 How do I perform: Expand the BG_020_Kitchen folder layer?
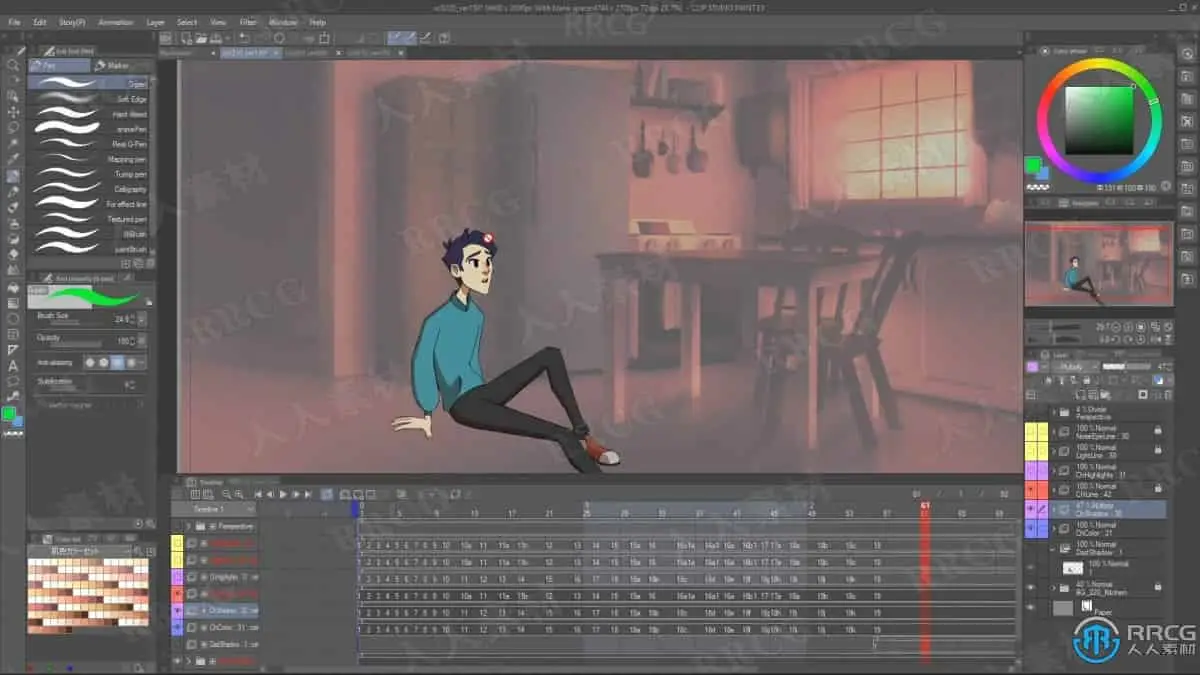pyautogui.click(x=1053, y=588)
